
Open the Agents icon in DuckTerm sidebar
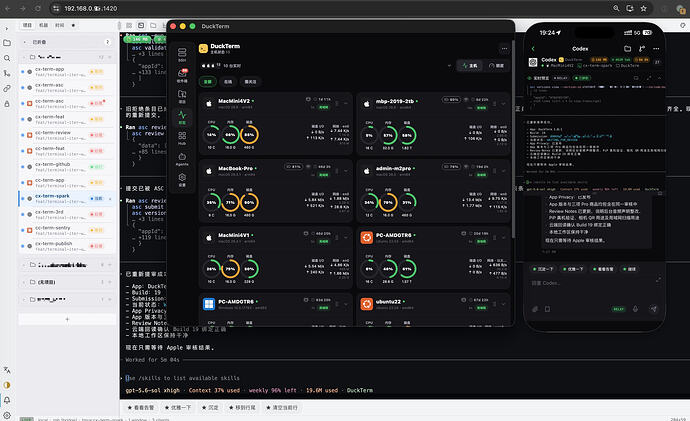tap(182, 157)
